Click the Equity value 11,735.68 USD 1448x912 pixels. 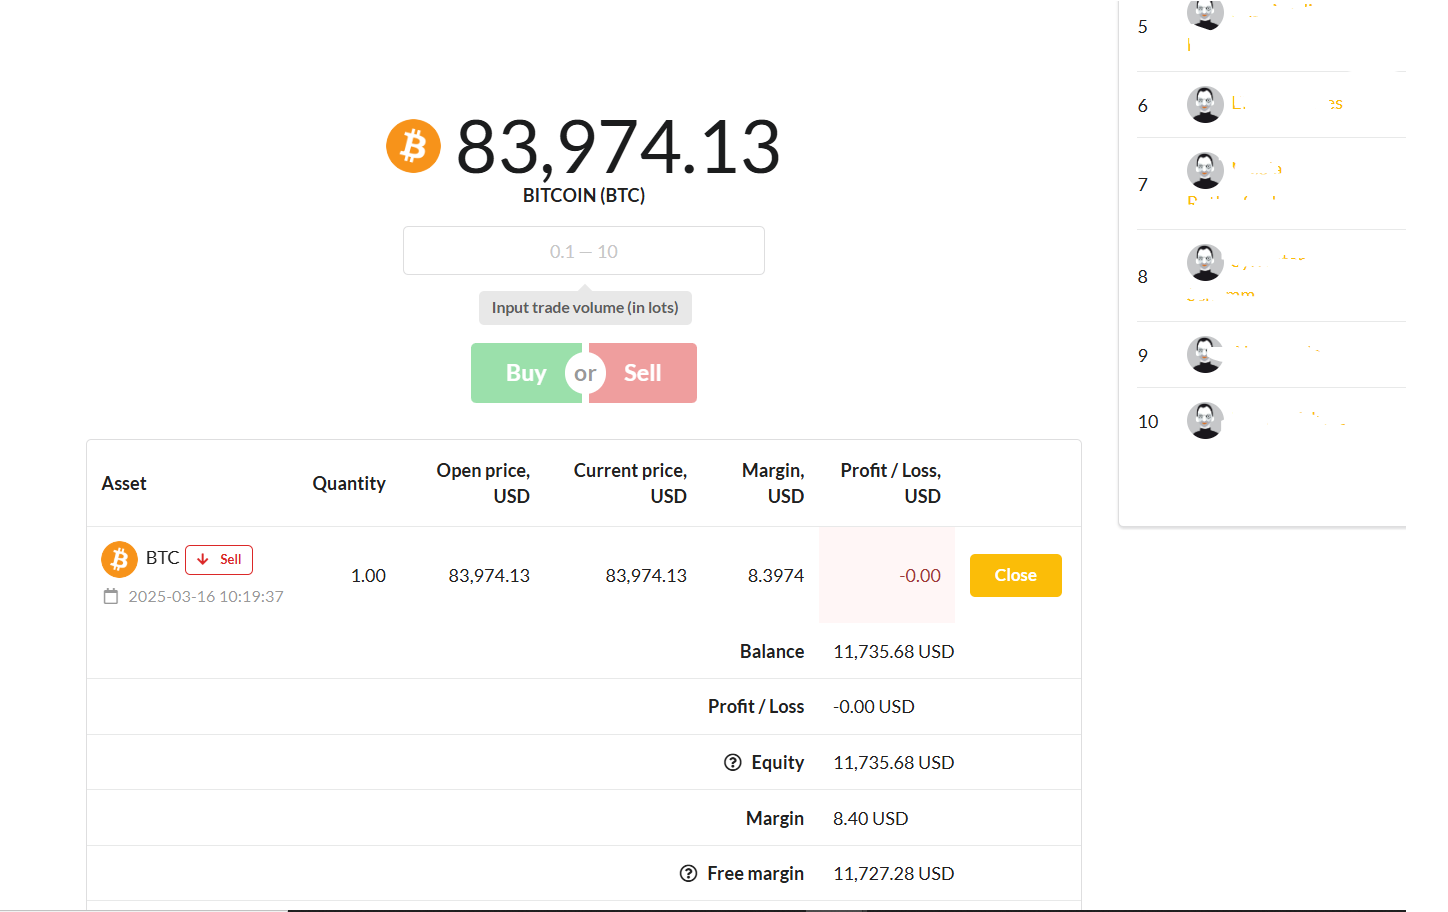[x=894, y=762]
